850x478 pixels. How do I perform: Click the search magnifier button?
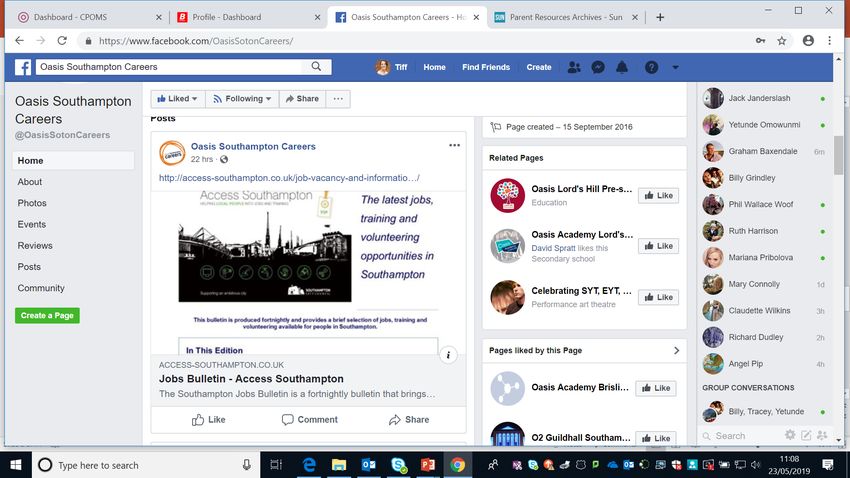click(x=316, y=67)
